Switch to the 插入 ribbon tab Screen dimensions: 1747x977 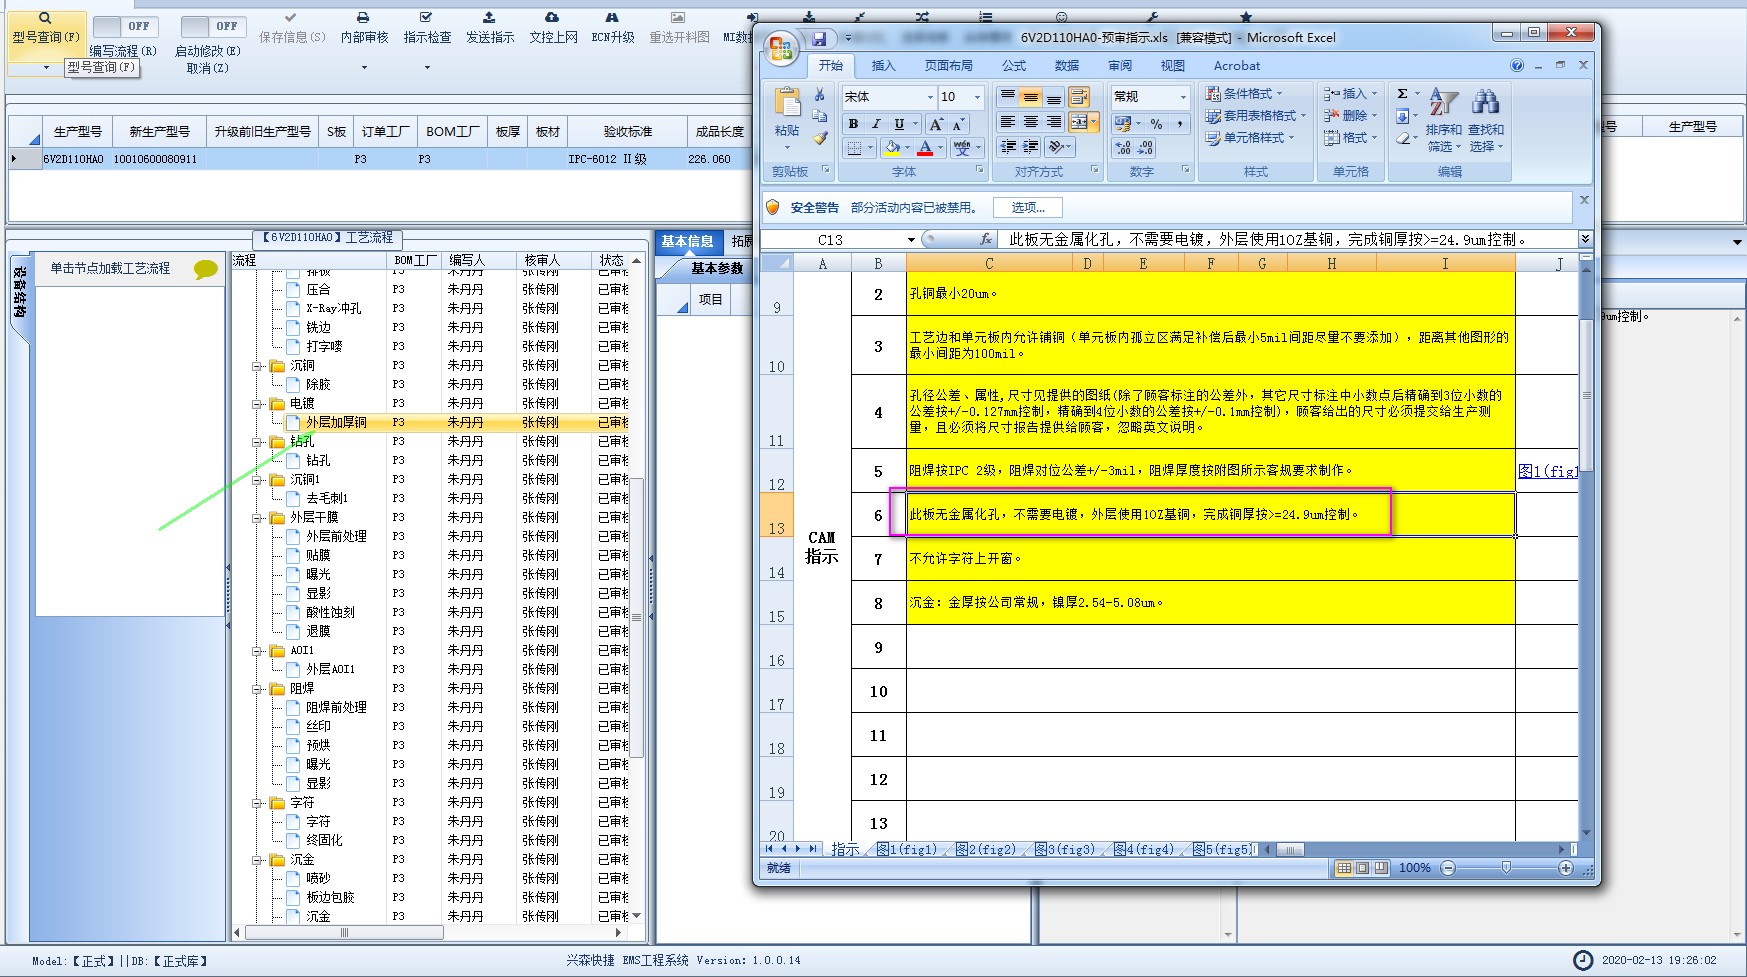pyautogui.click(x=883, y=66)
